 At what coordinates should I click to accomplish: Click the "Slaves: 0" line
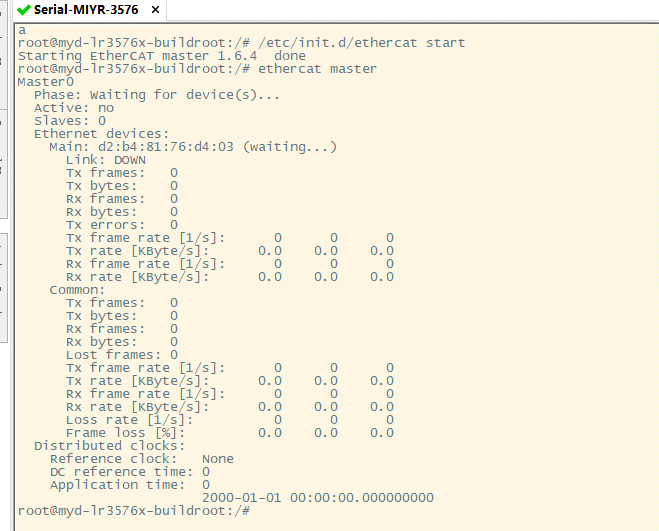click(69, 121)
